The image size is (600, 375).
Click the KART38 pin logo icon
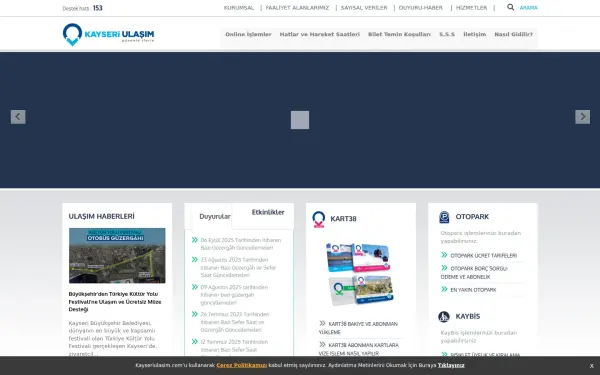(318, 219)
